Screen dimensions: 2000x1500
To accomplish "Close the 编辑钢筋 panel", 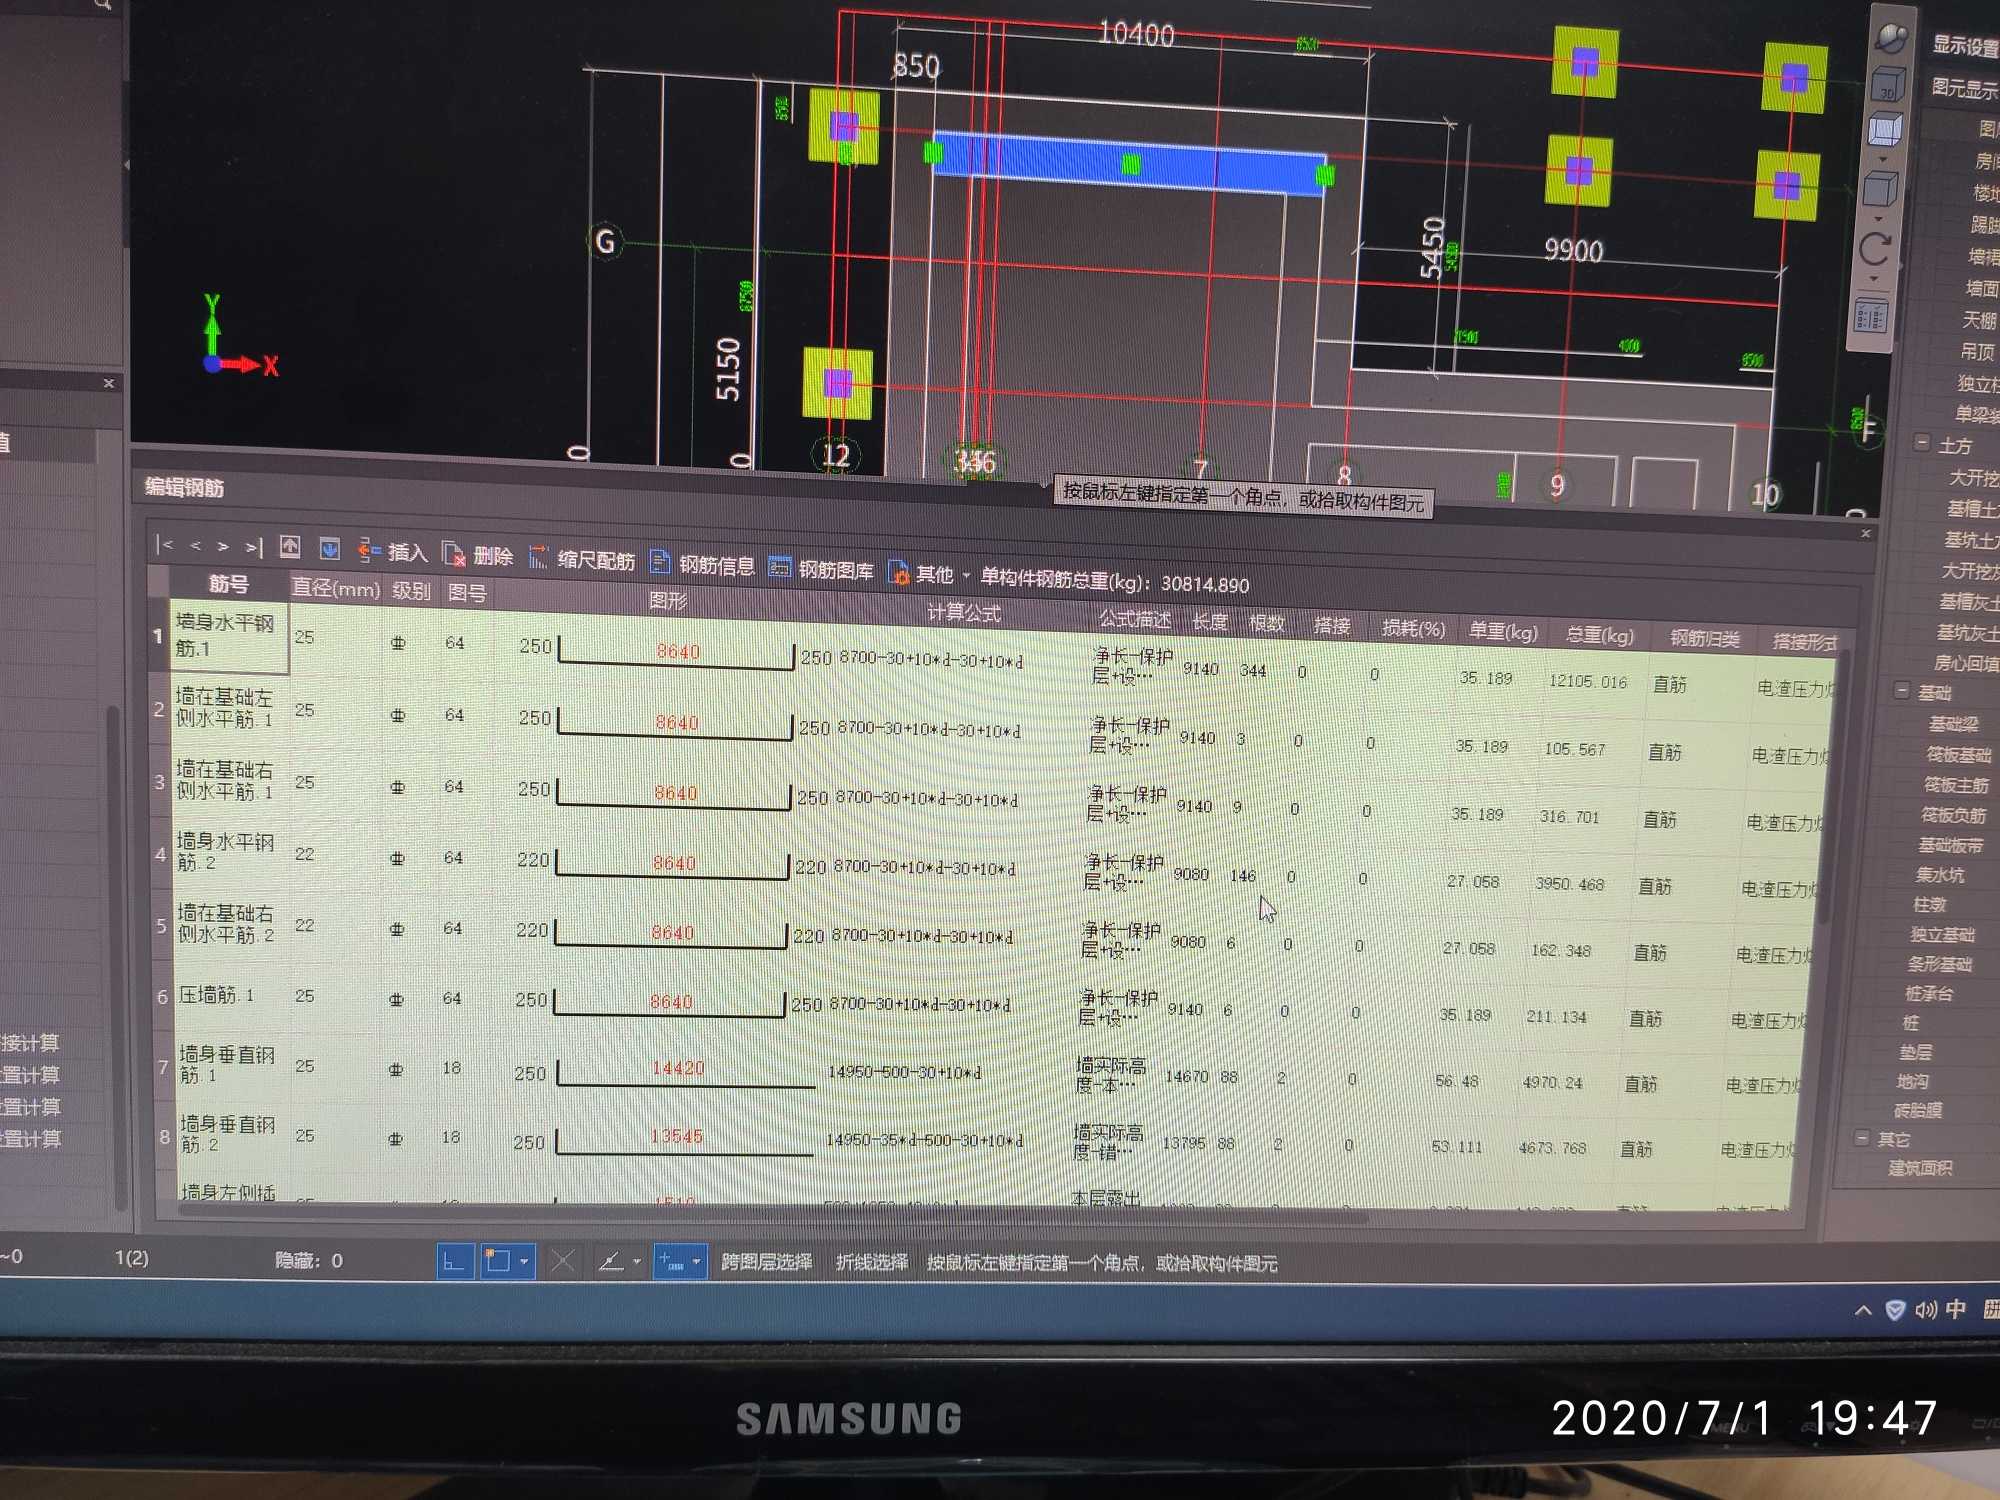I will click(x=1865, y=534).
